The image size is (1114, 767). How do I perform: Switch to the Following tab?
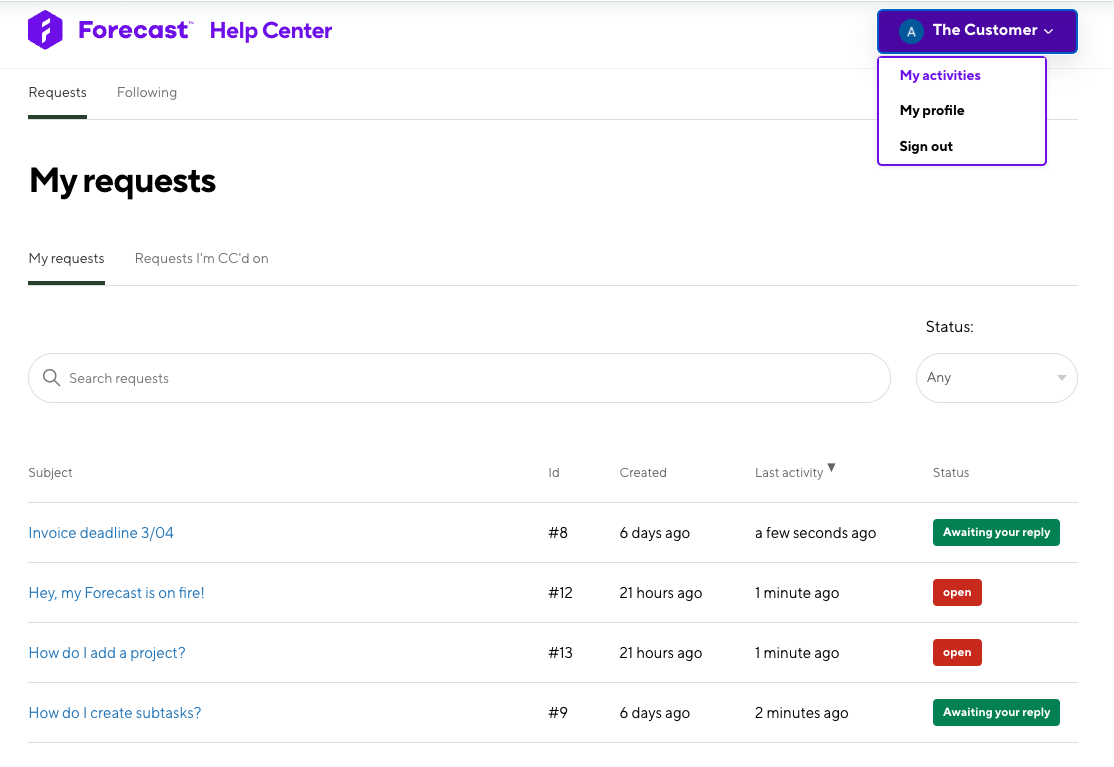tap(147, 92)
